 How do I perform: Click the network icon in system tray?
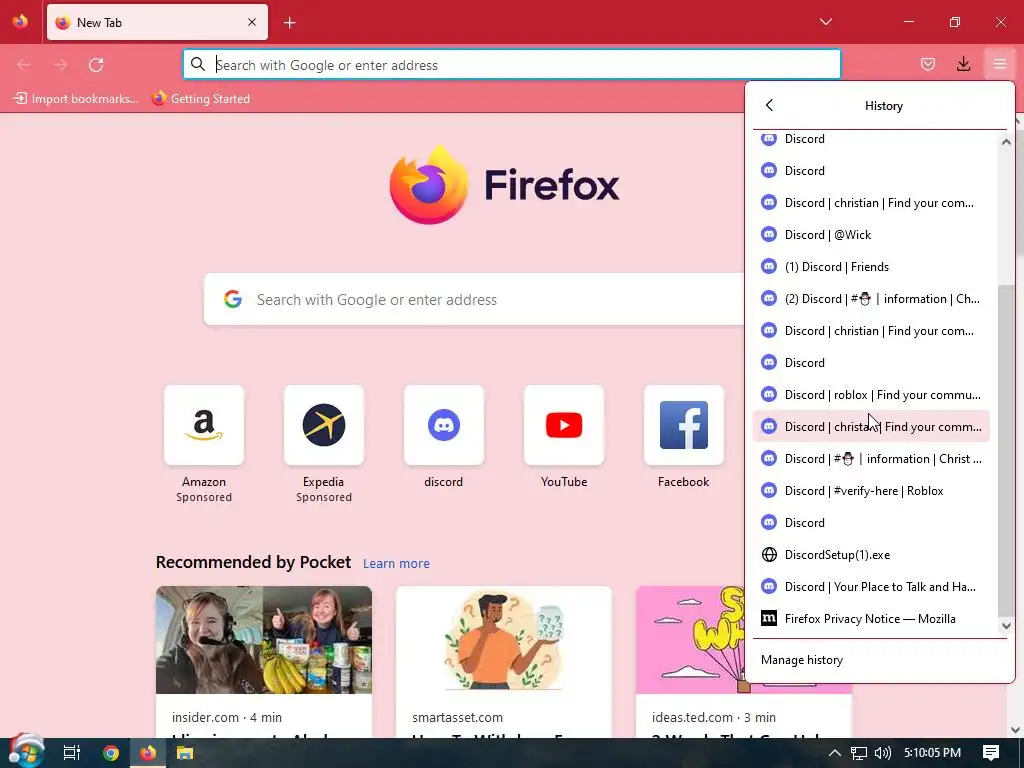pos(859,753)
